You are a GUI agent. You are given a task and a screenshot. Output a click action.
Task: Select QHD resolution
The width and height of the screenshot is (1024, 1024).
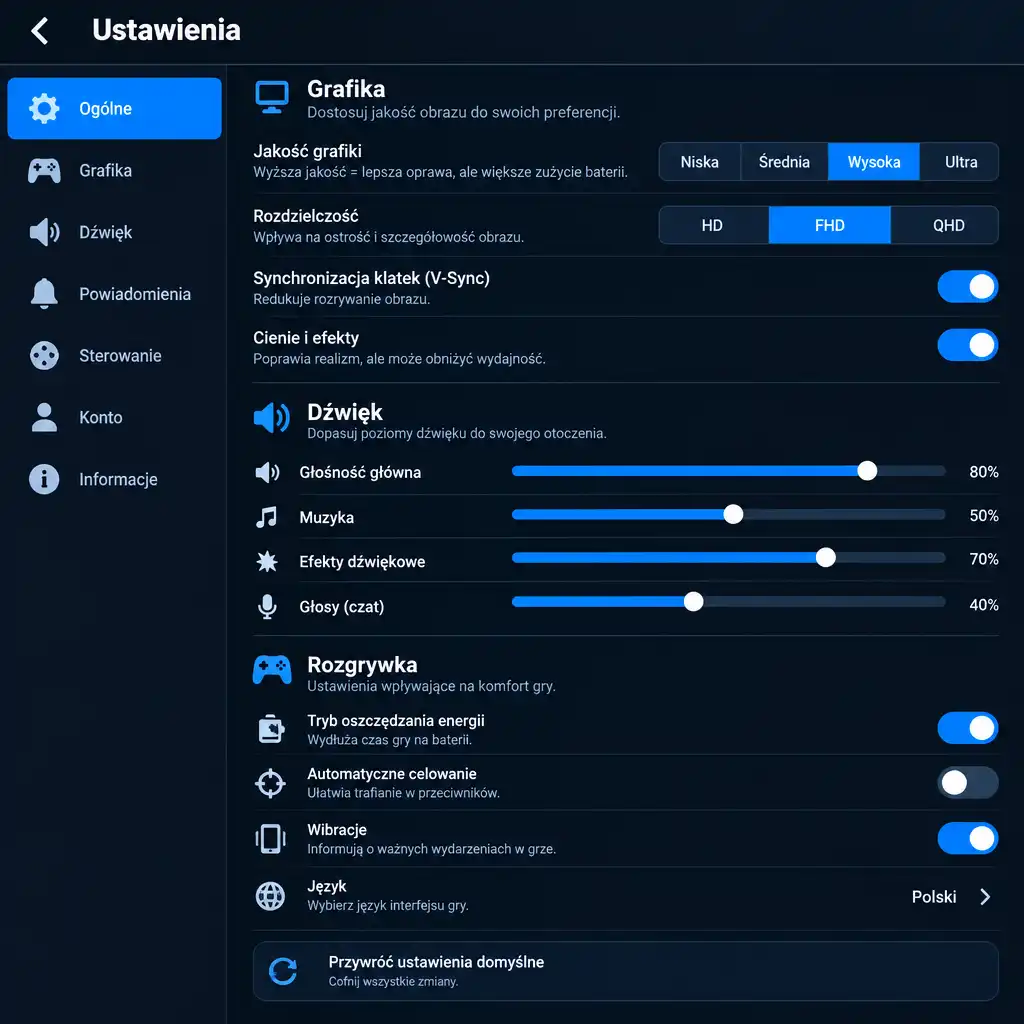click(x=945, y=225)
